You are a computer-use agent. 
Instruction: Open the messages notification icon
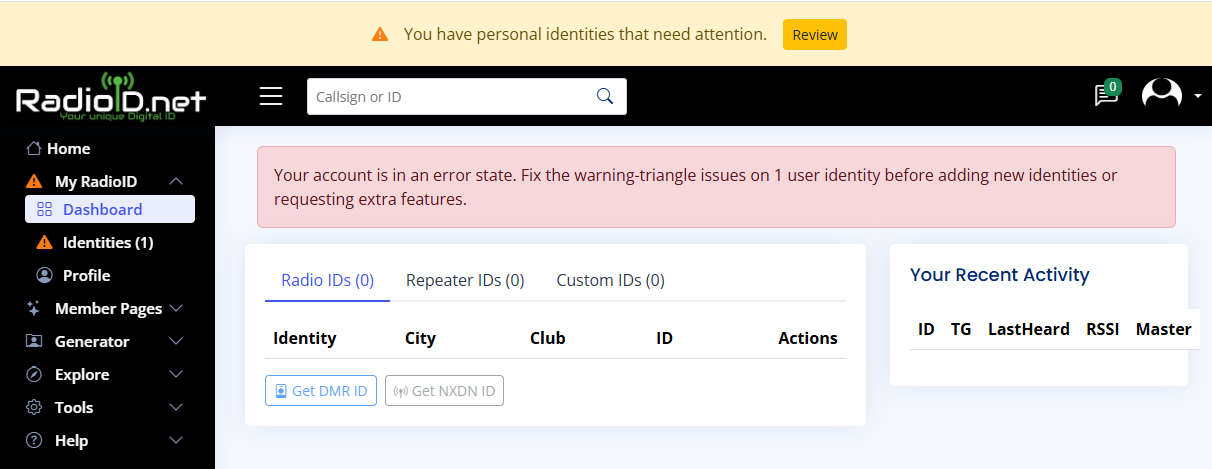tap(1105, 95)
